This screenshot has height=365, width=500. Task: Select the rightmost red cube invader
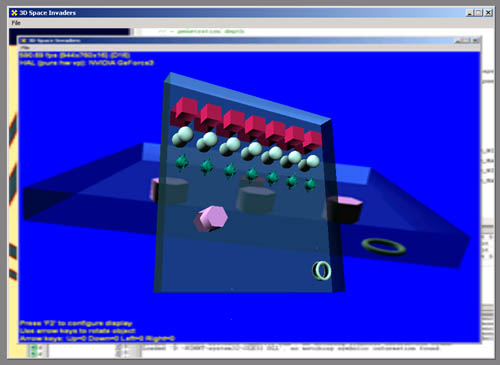(312, 141)
